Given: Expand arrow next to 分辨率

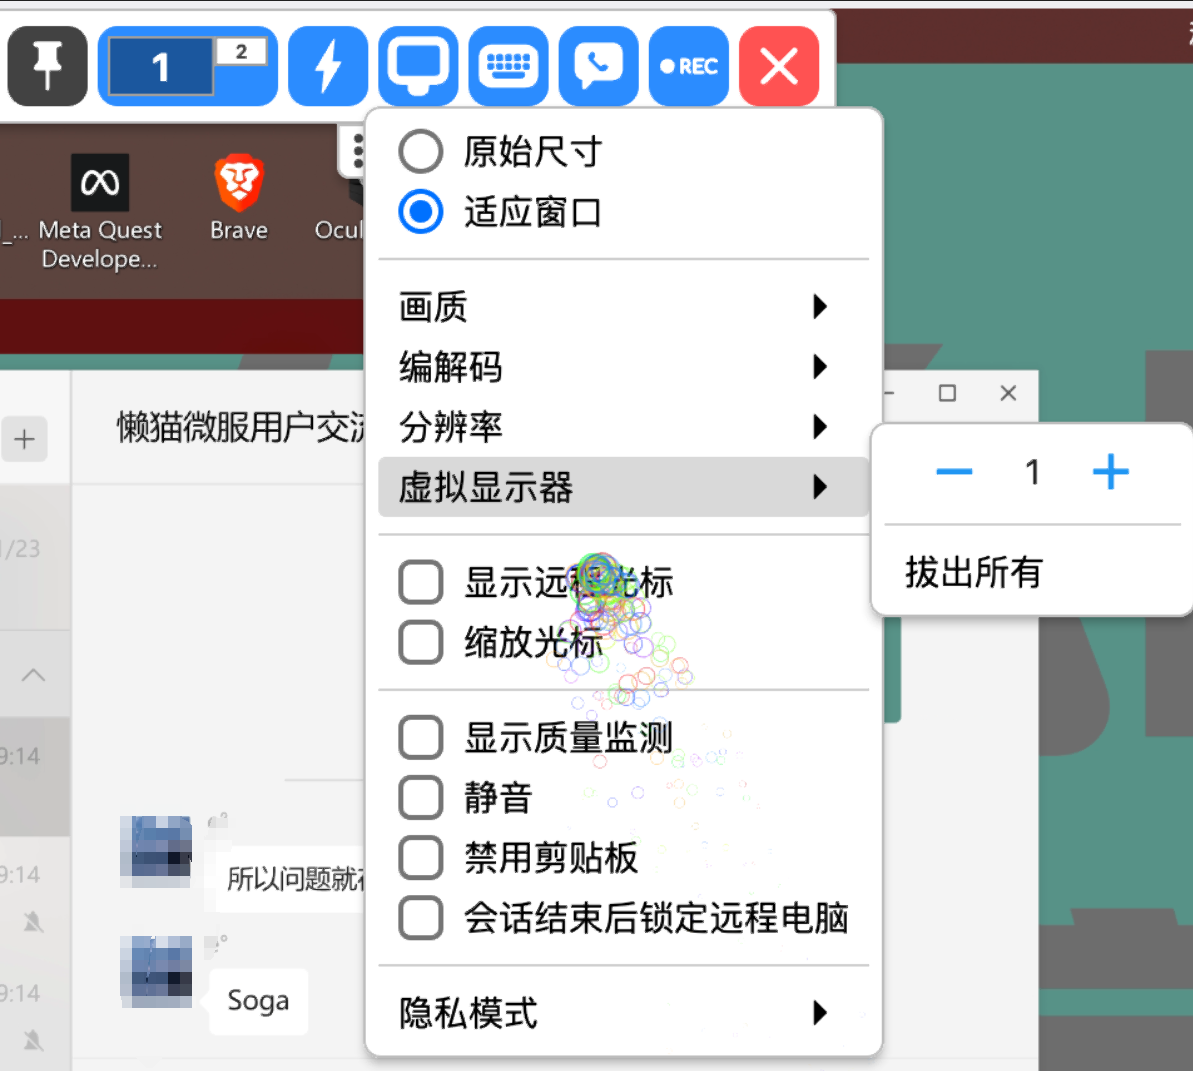Looking at the screenshot, I should (819, 427).
